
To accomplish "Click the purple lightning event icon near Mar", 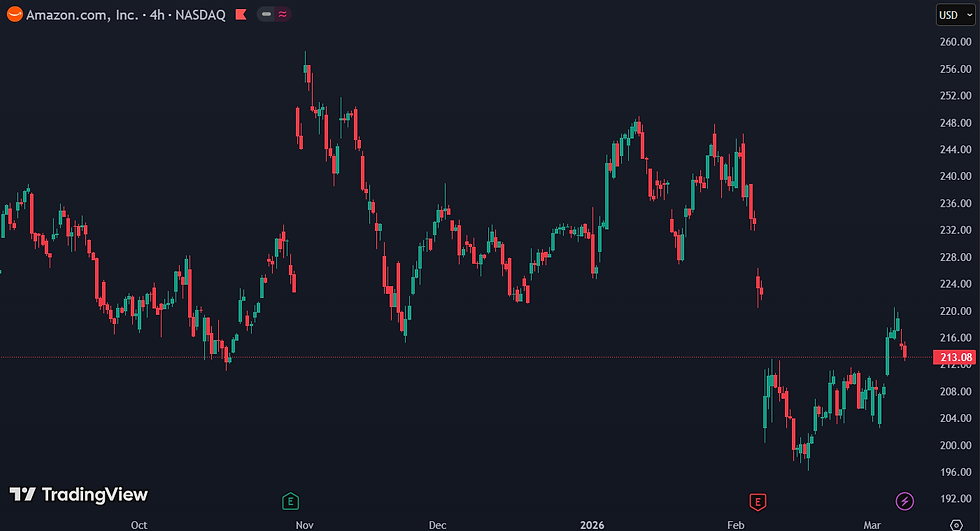I will click(904, 501).
